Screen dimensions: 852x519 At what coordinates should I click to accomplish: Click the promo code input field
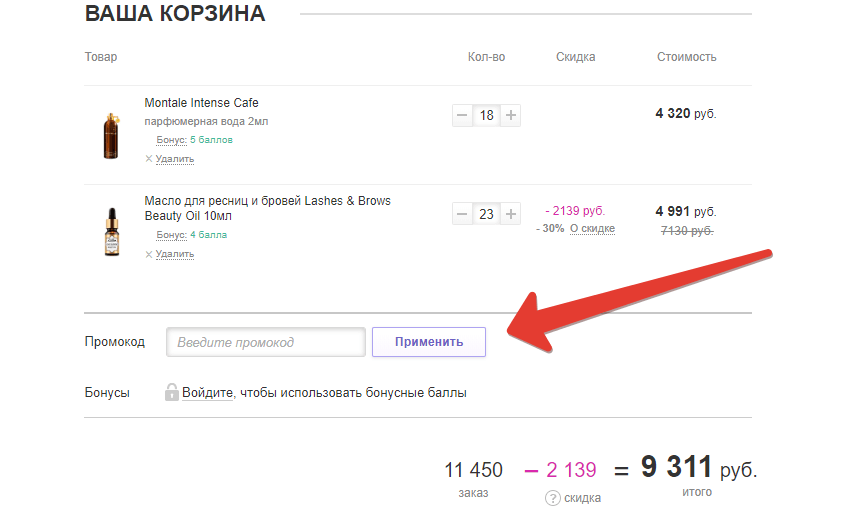[x=265, y=342]
